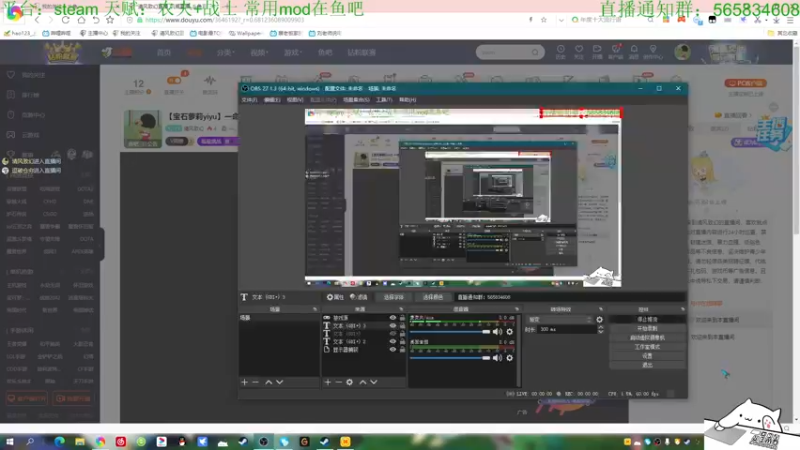The width and height of the screenshot is (800, 450).
Task: Open source Filters button in OBS toolbar
Action: click(x=359, y=297)
